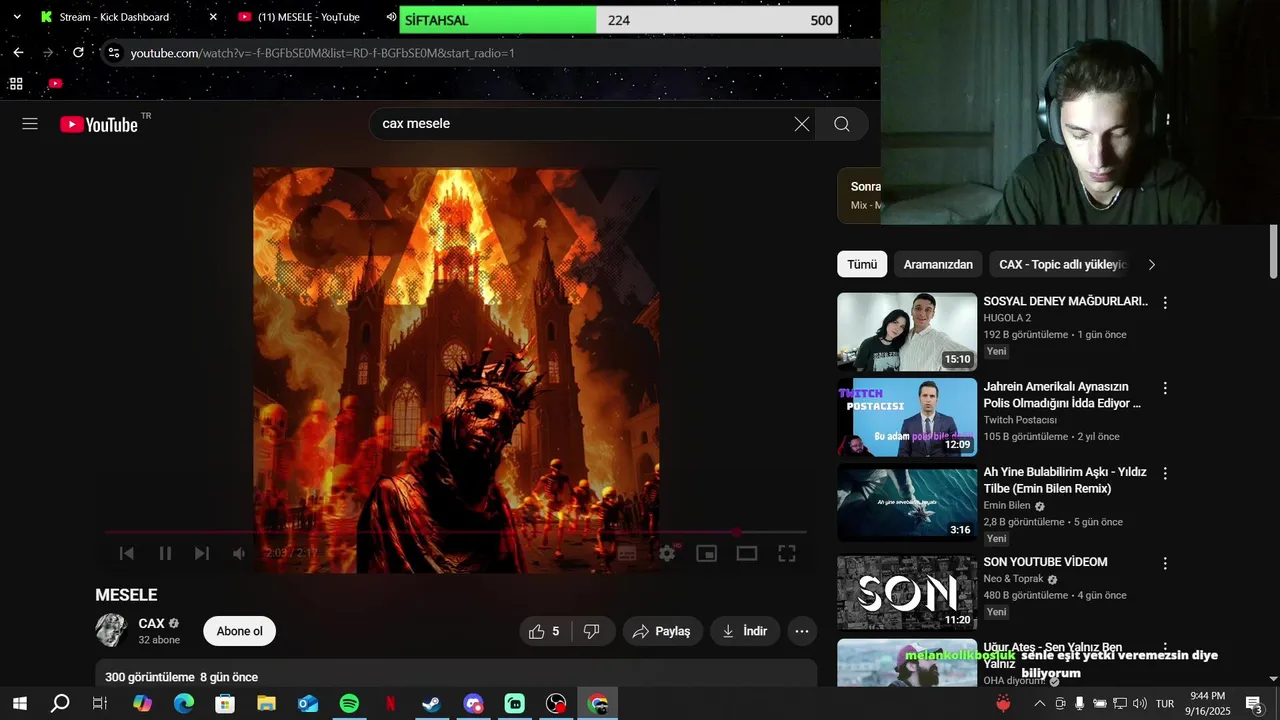Screen dimensions: 1280x720
Task: Open Task View on taskbar
Action: (x=100, y=703)
